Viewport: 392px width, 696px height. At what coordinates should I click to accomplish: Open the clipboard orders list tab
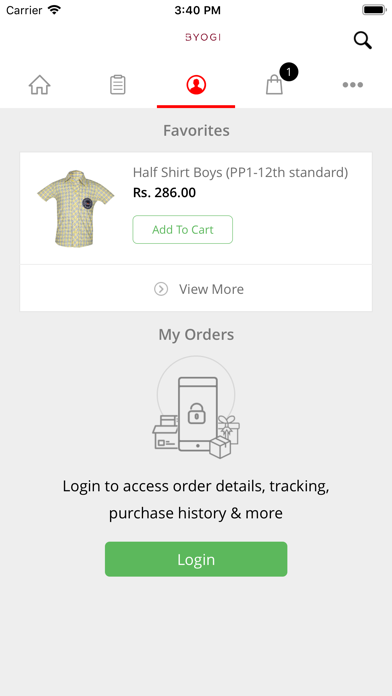point(118,84)
